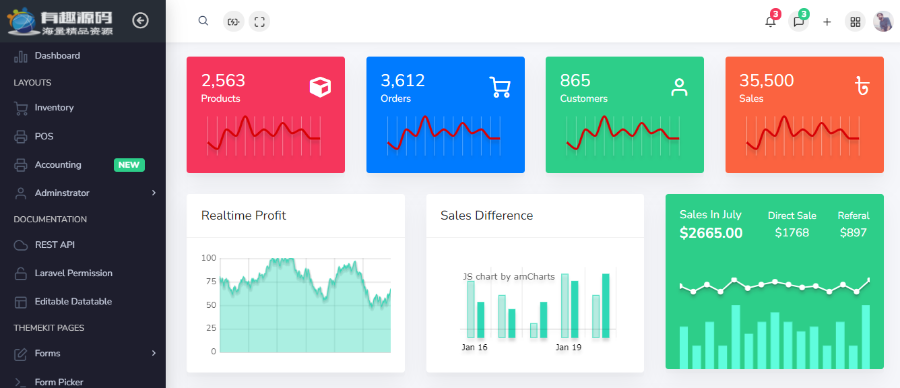Click the Customers person icon
Viewport: 900px width, 388px height.
tap(679, 87)
